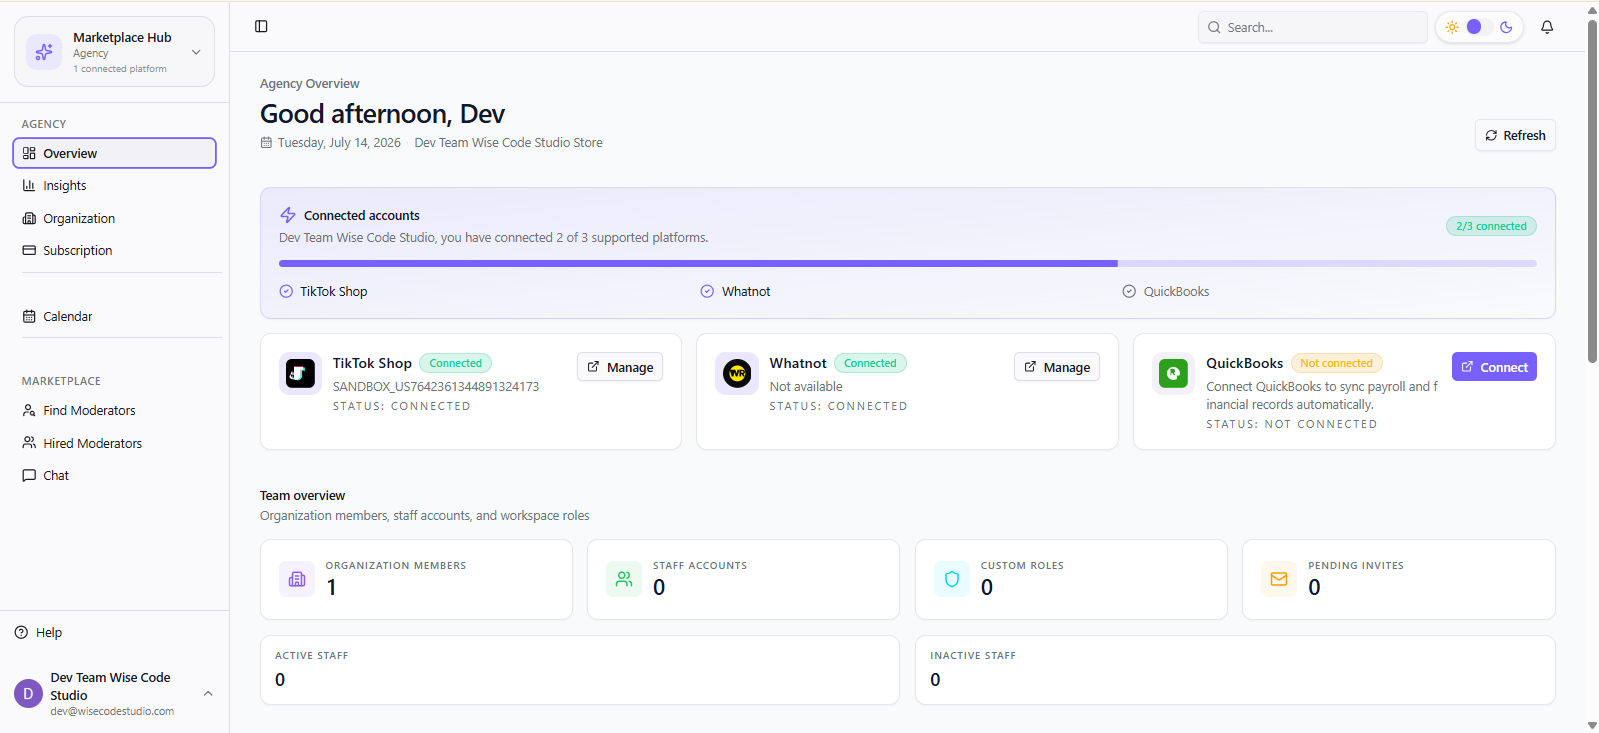1599x733 pixels.
Task: Open Calendar in the sidebar
Action: [x=114, y=316]
